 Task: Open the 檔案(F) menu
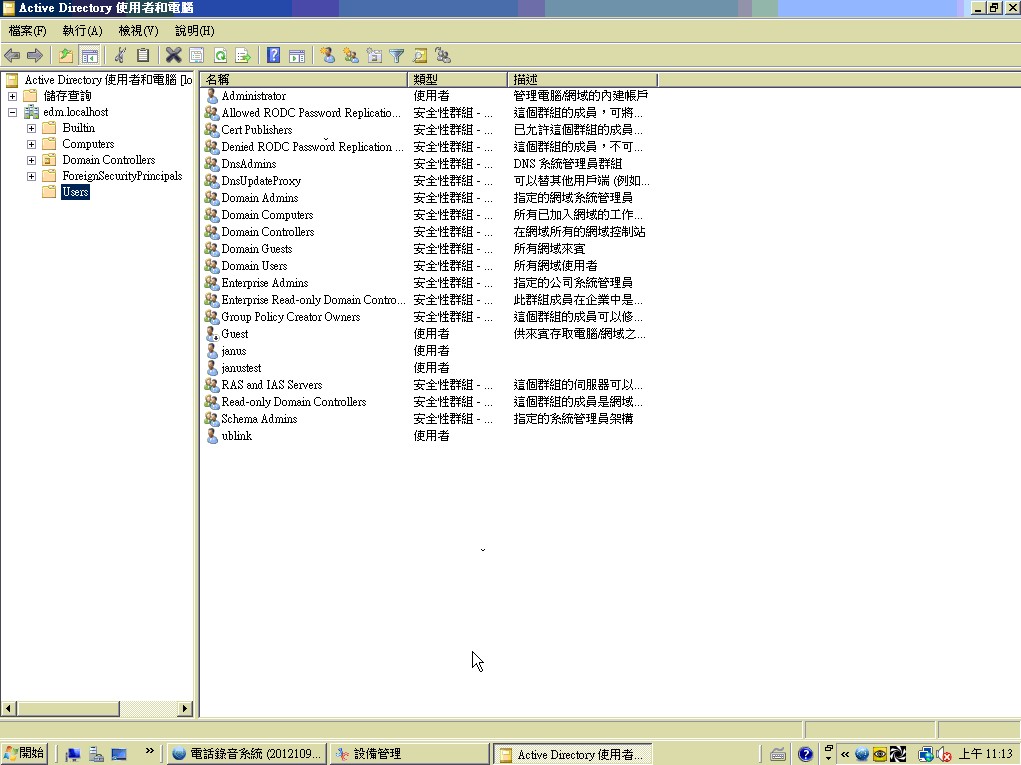pyautogui.click(x=27, y=31)
